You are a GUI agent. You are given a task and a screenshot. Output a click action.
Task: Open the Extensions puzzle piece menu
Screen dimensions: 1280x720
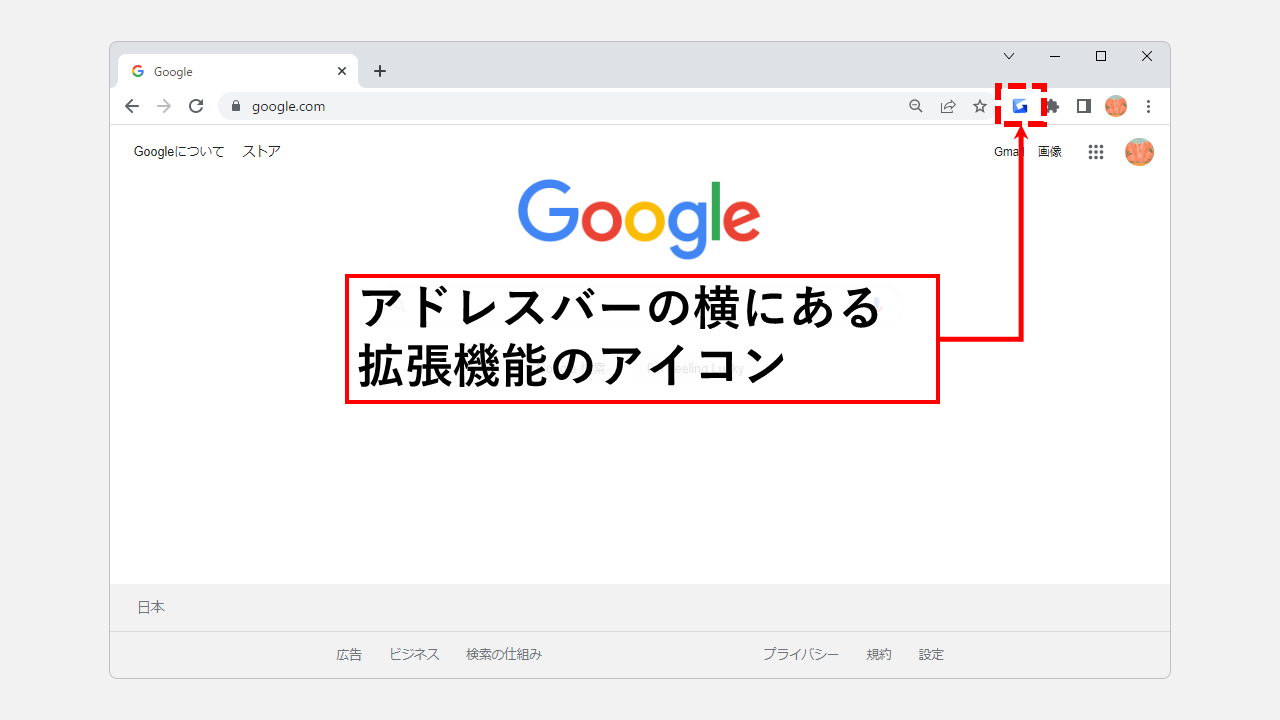pyautogui.click(x=1052, y=106)
